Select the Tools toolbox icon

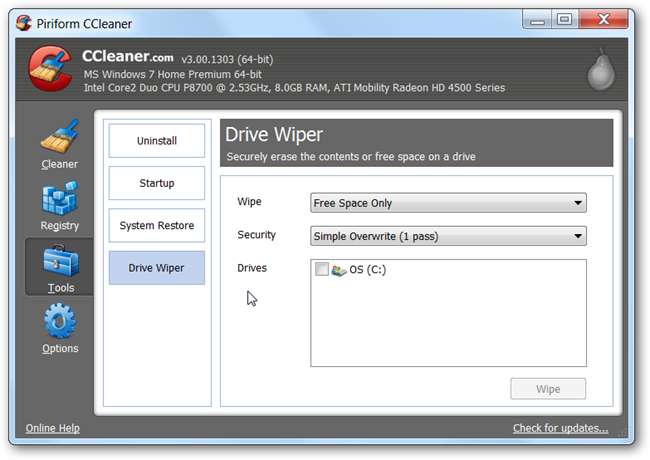pyautogui.click(x=59, y=260)
